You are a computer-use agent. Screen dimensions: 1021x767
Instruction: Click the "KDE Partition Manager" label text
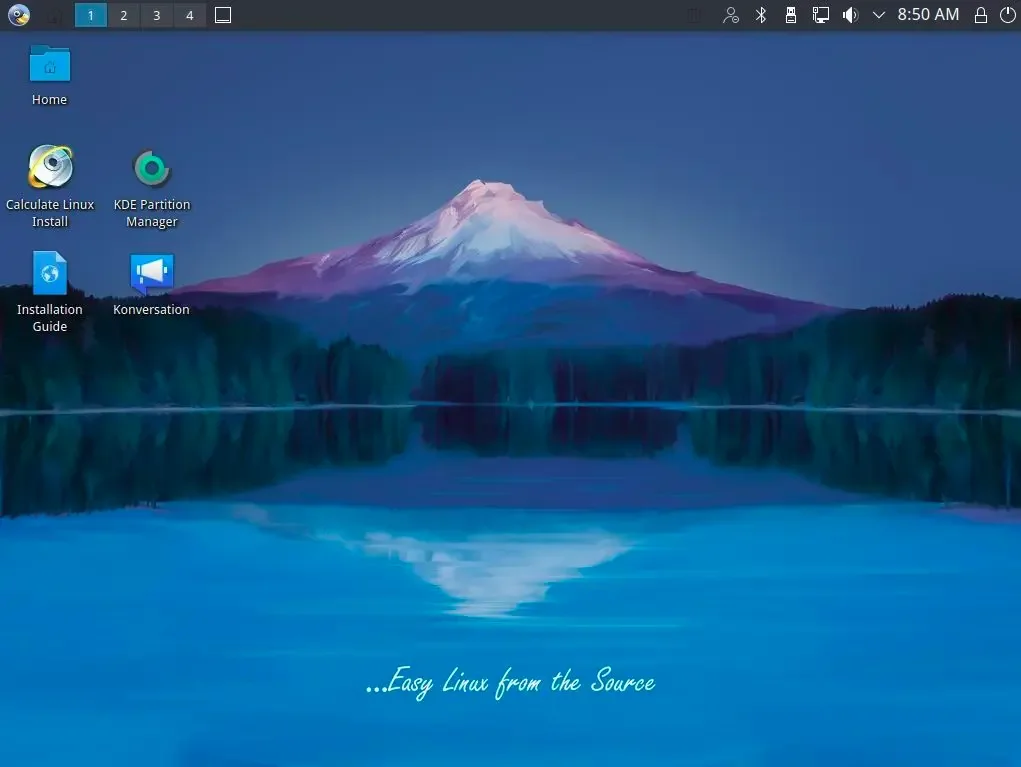click(152, 213)
